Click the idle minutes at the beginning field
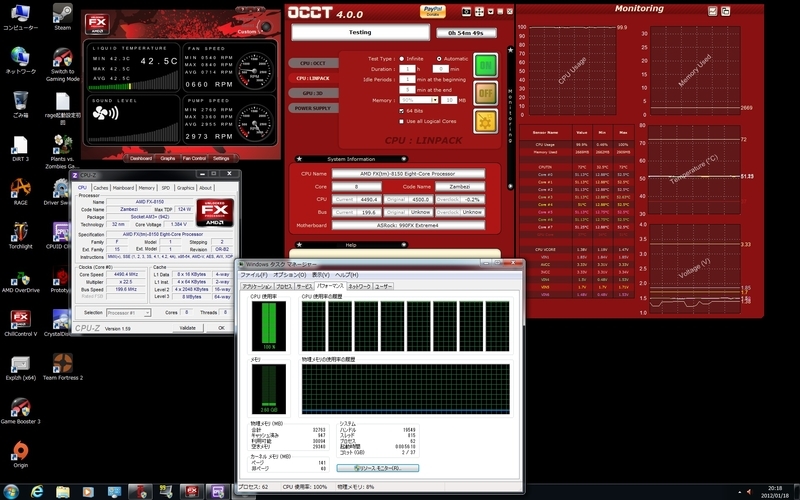The image size is (800, 500). 407,80
